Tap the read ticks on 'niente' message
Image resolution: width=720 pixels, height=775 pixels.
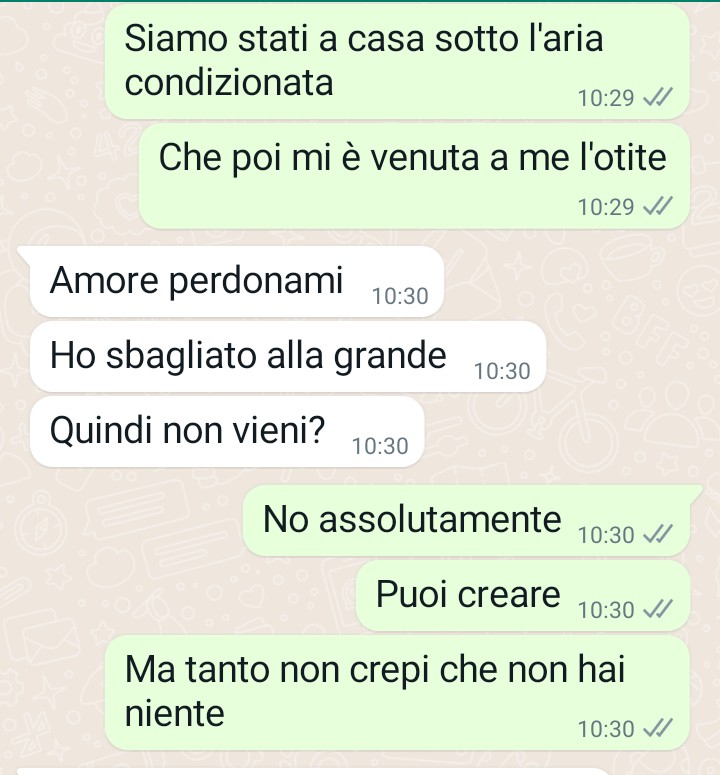658,728
